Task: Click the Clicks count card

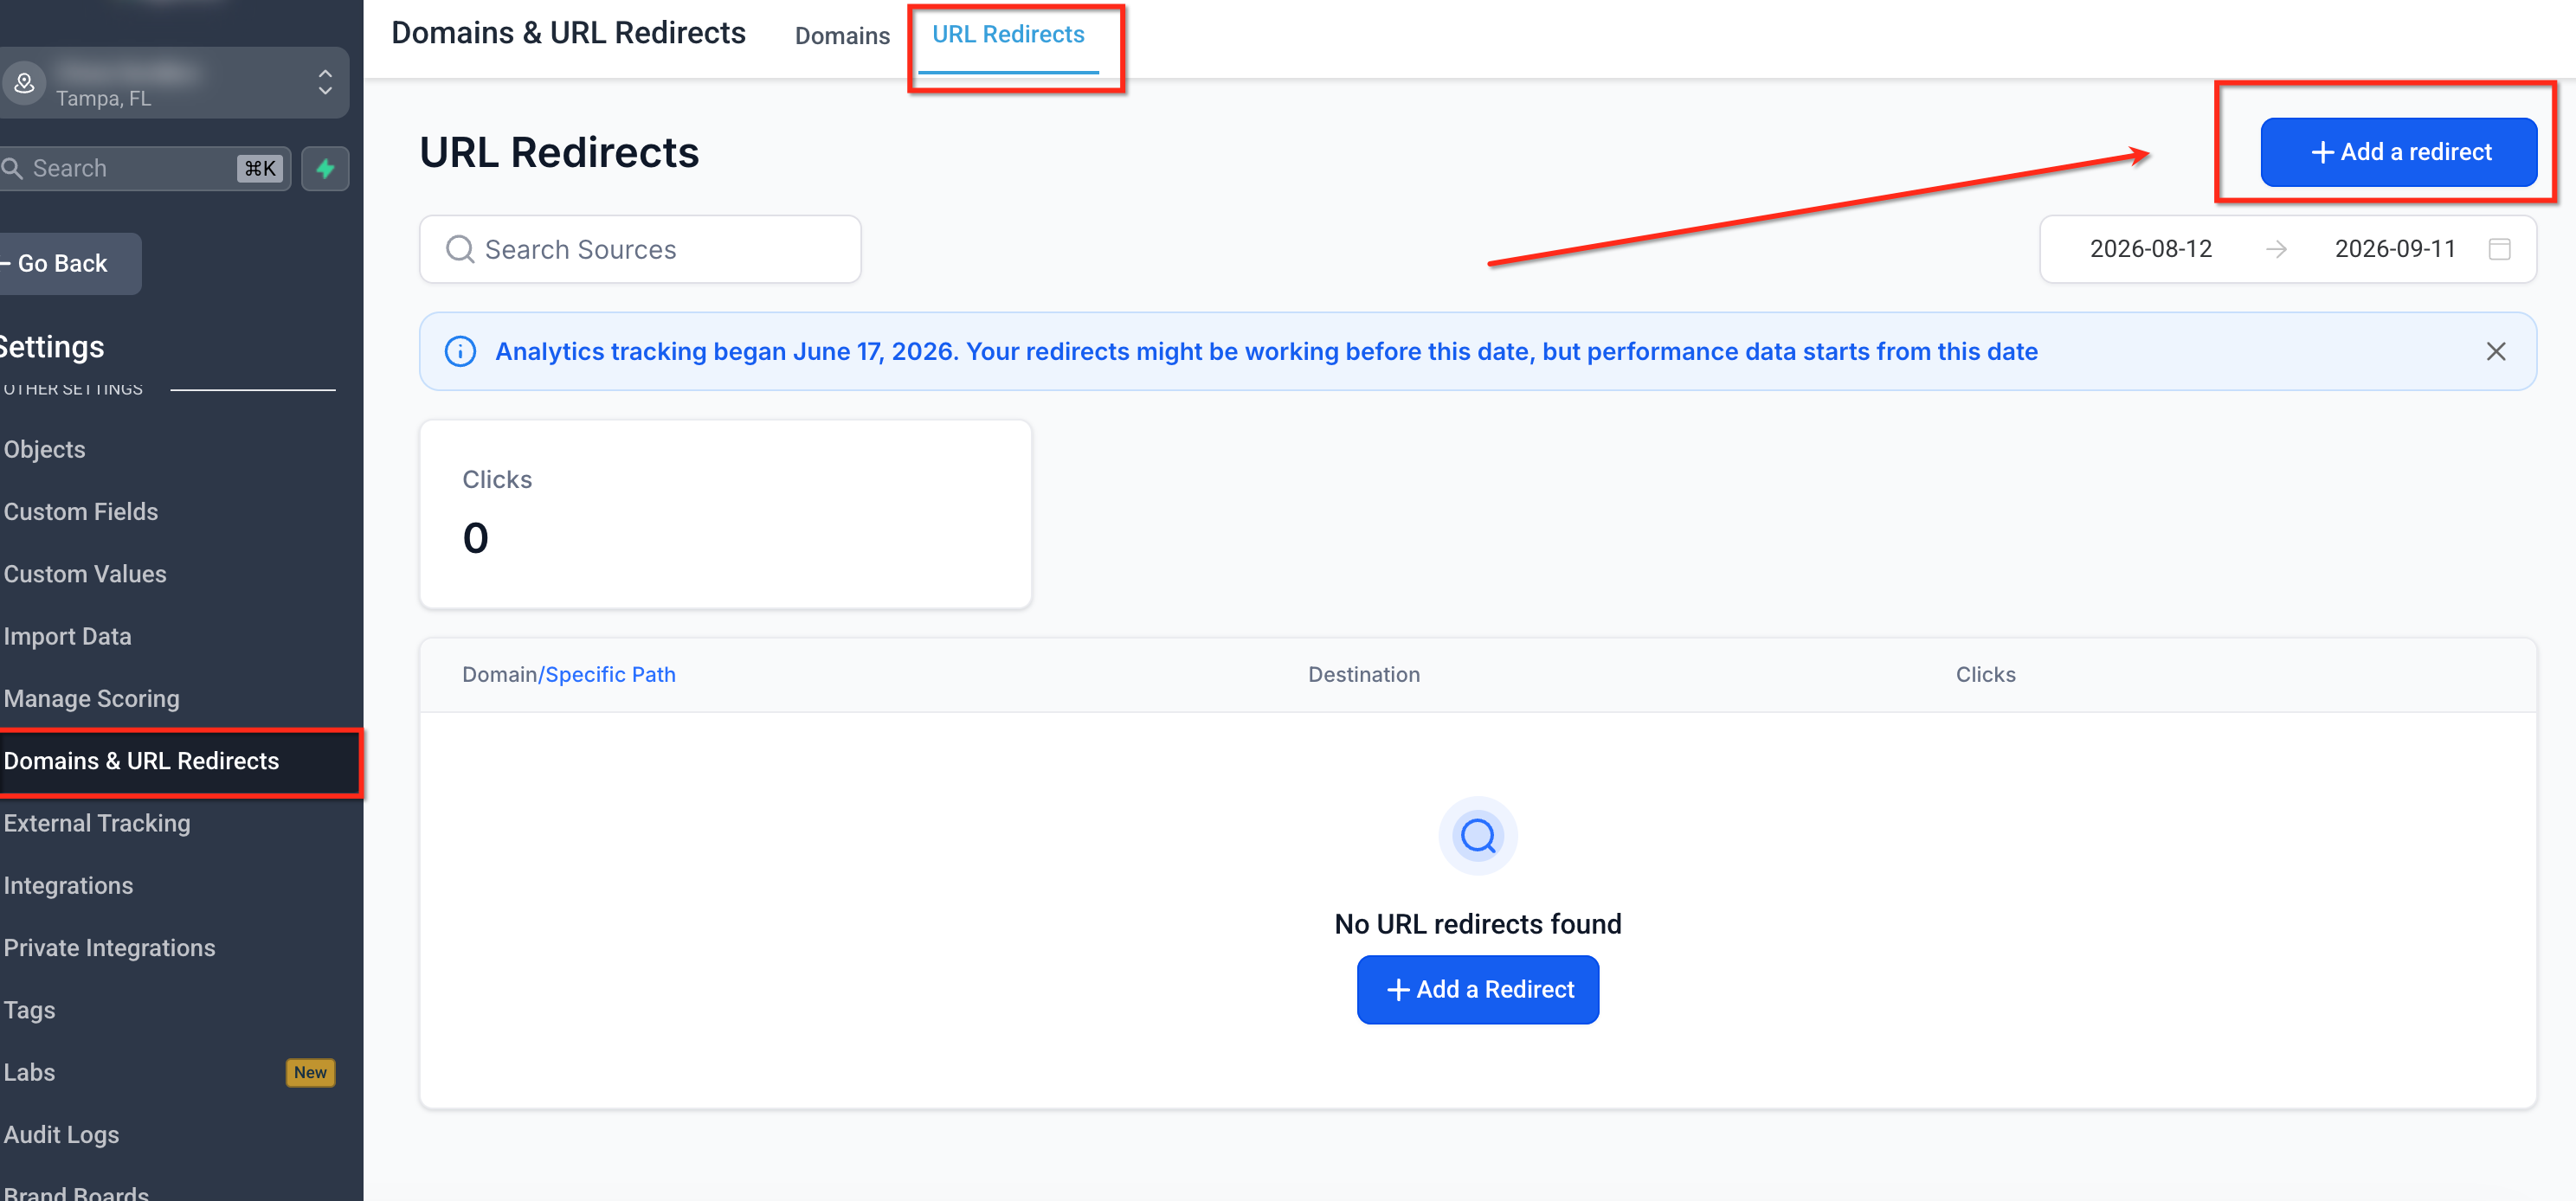Action: pyautogui.click(x=725, y=513)
